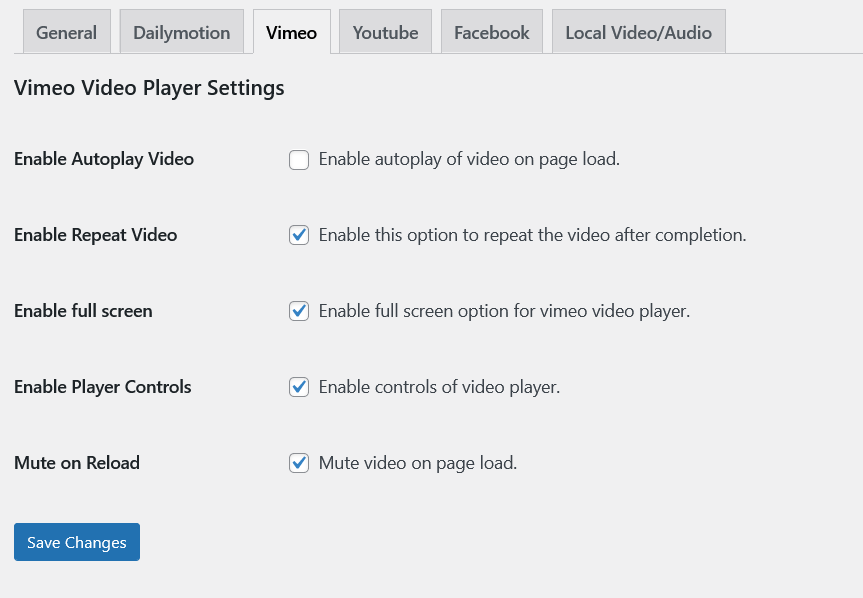
Task: Click the Vimeo Video Player Settings heading
Action: tap(149, 88)
